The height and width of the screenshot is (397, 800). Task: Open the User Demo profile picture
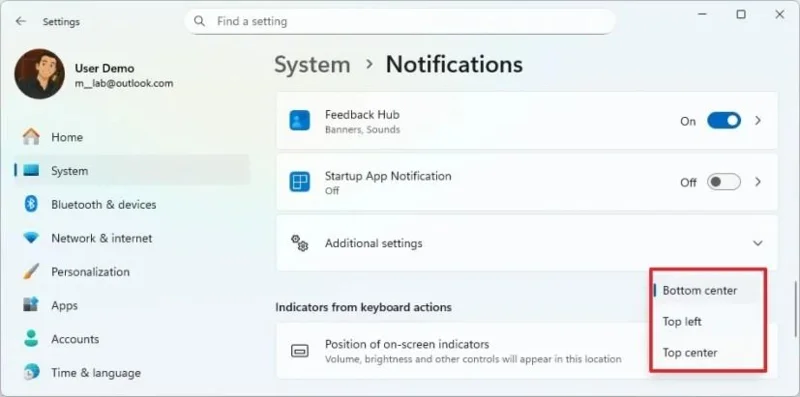[x=39, y=74]
